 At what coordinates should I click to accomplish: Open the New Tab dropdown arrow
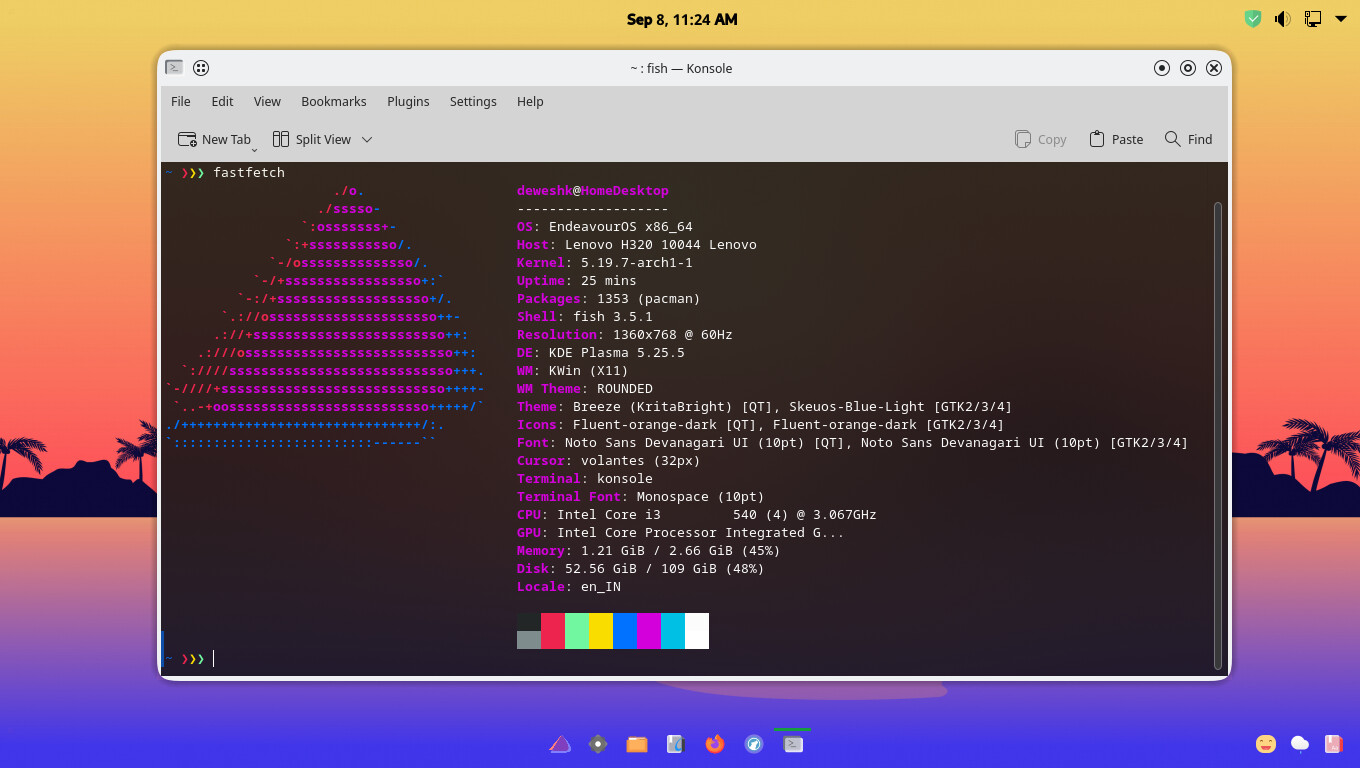tap(254, 149)
